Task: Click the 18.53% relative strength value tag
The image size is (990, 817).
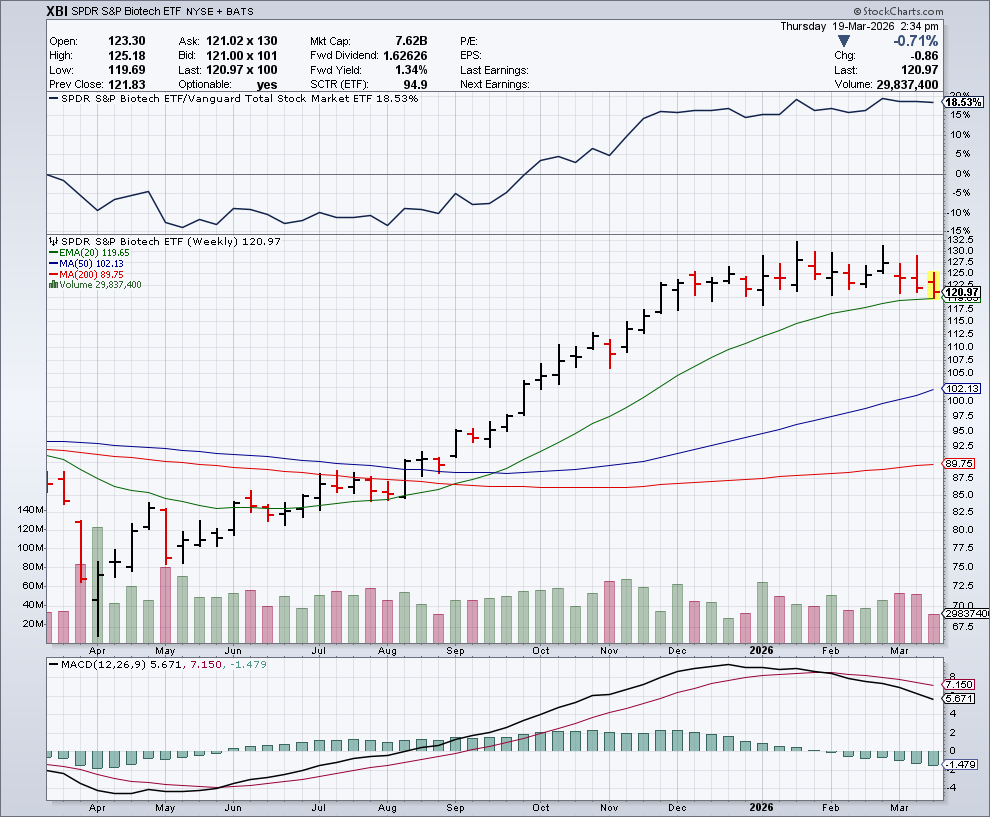Action: pos(964,103)
